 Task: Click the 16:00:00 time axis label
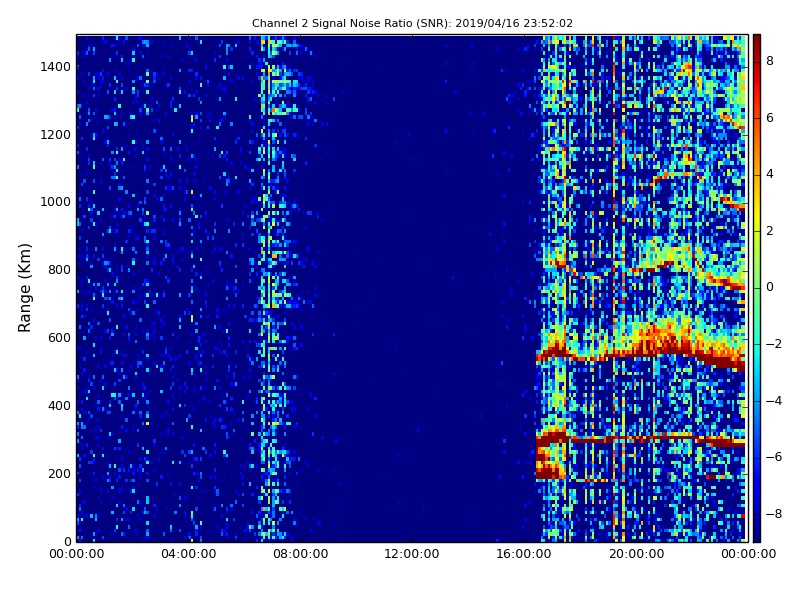(524, 554)
